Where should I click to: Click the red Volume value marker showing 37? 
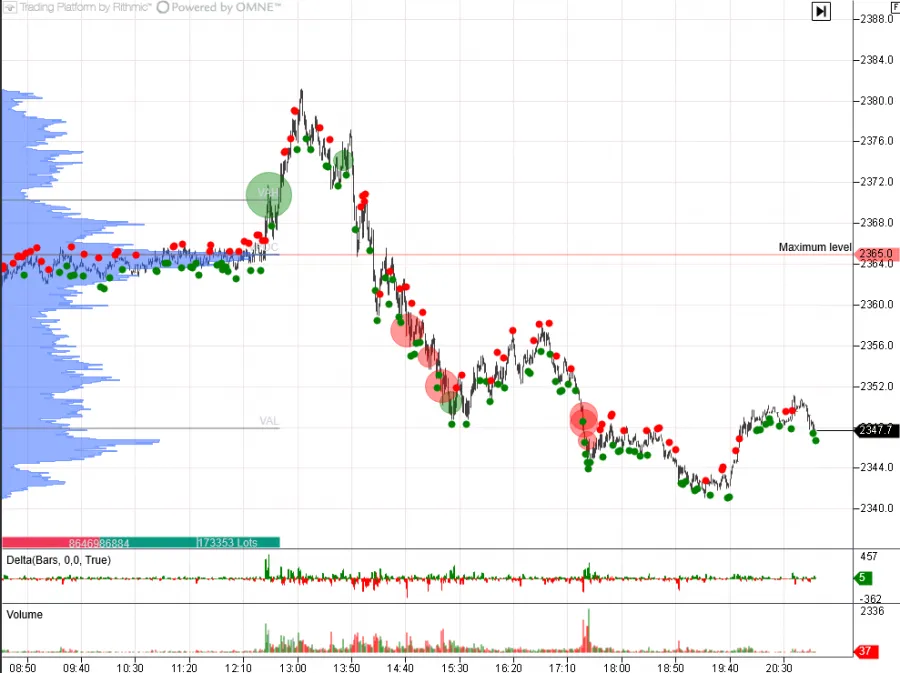pos(865,652)
